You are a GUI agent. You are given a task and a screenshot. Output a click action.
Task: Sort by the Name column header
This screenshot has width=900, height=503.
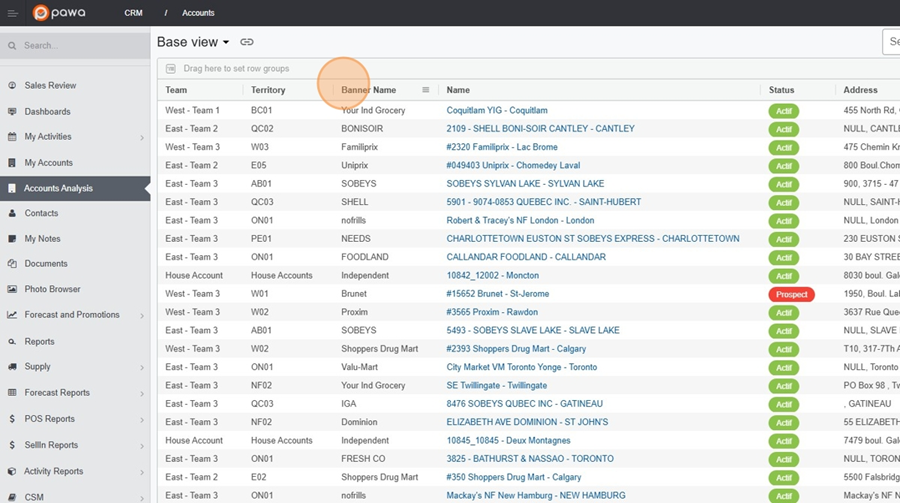click(458, 90)
